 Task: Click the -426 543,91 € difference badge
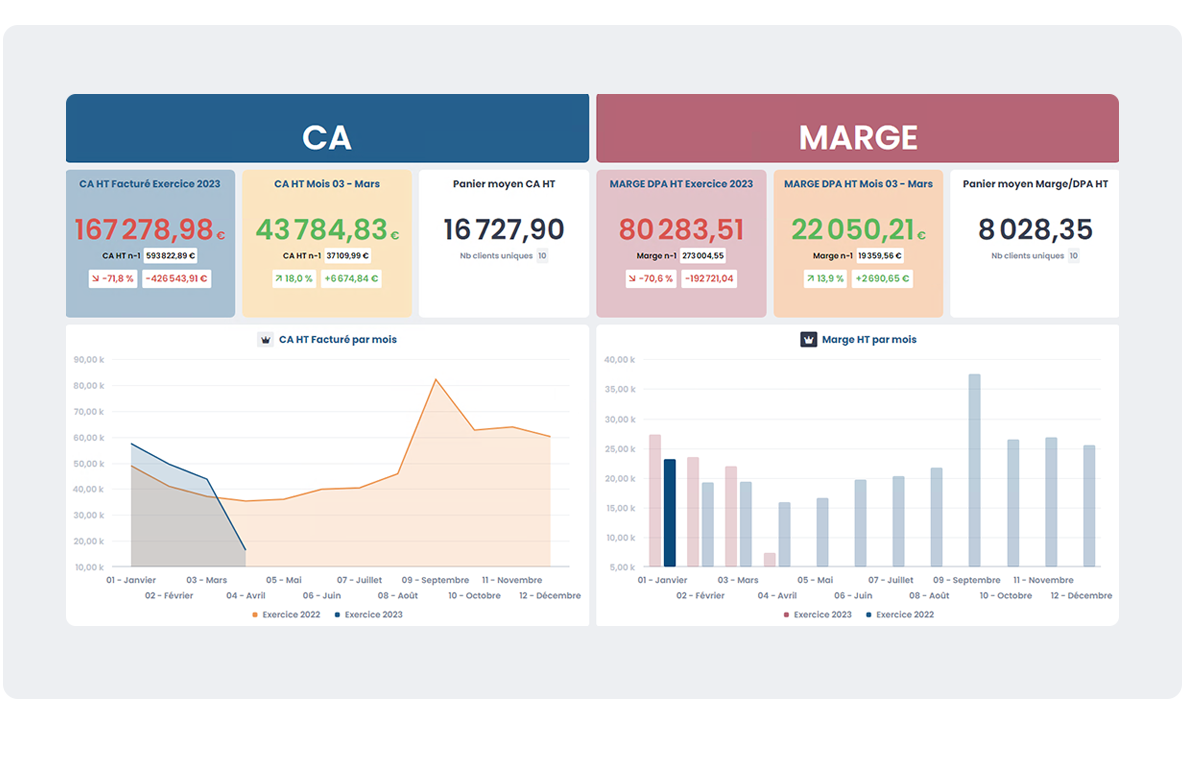point(176,278)
